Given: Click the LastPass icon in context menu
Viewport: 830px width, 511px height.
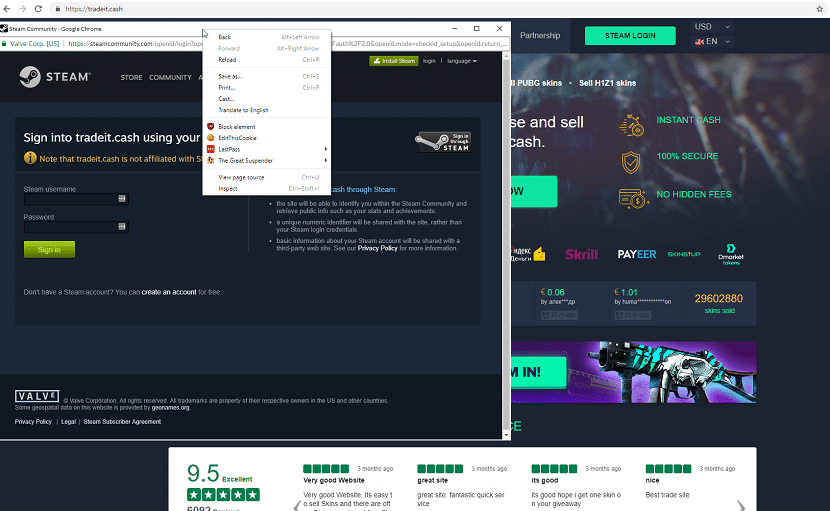Looking at the screenshot, I should [x=211, y=149].
